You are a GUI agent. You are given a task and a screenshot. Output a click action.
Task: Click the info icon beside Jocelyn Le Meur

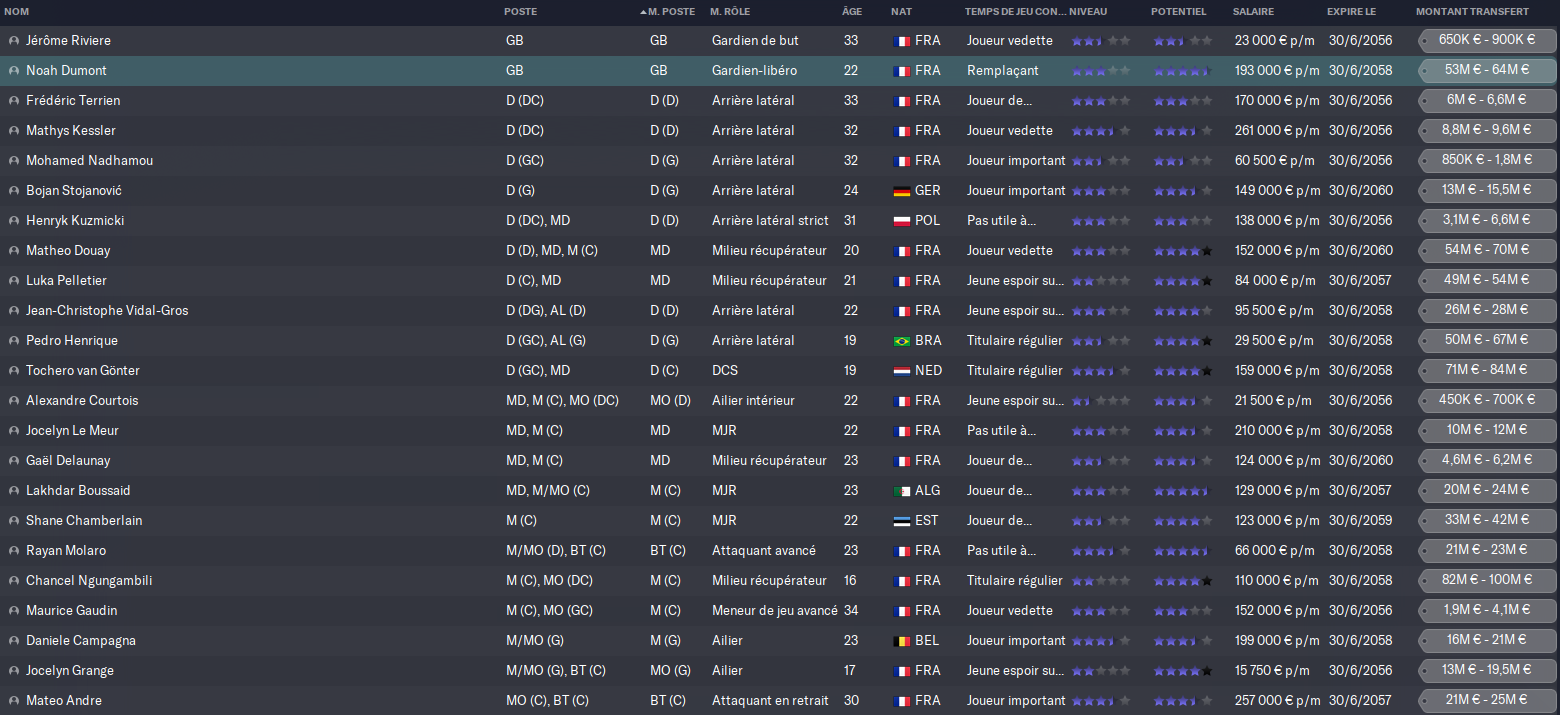(14, 431)
